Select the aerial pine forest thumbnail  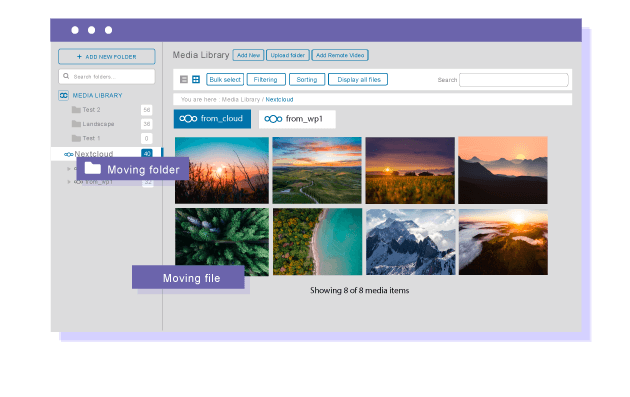222,242
